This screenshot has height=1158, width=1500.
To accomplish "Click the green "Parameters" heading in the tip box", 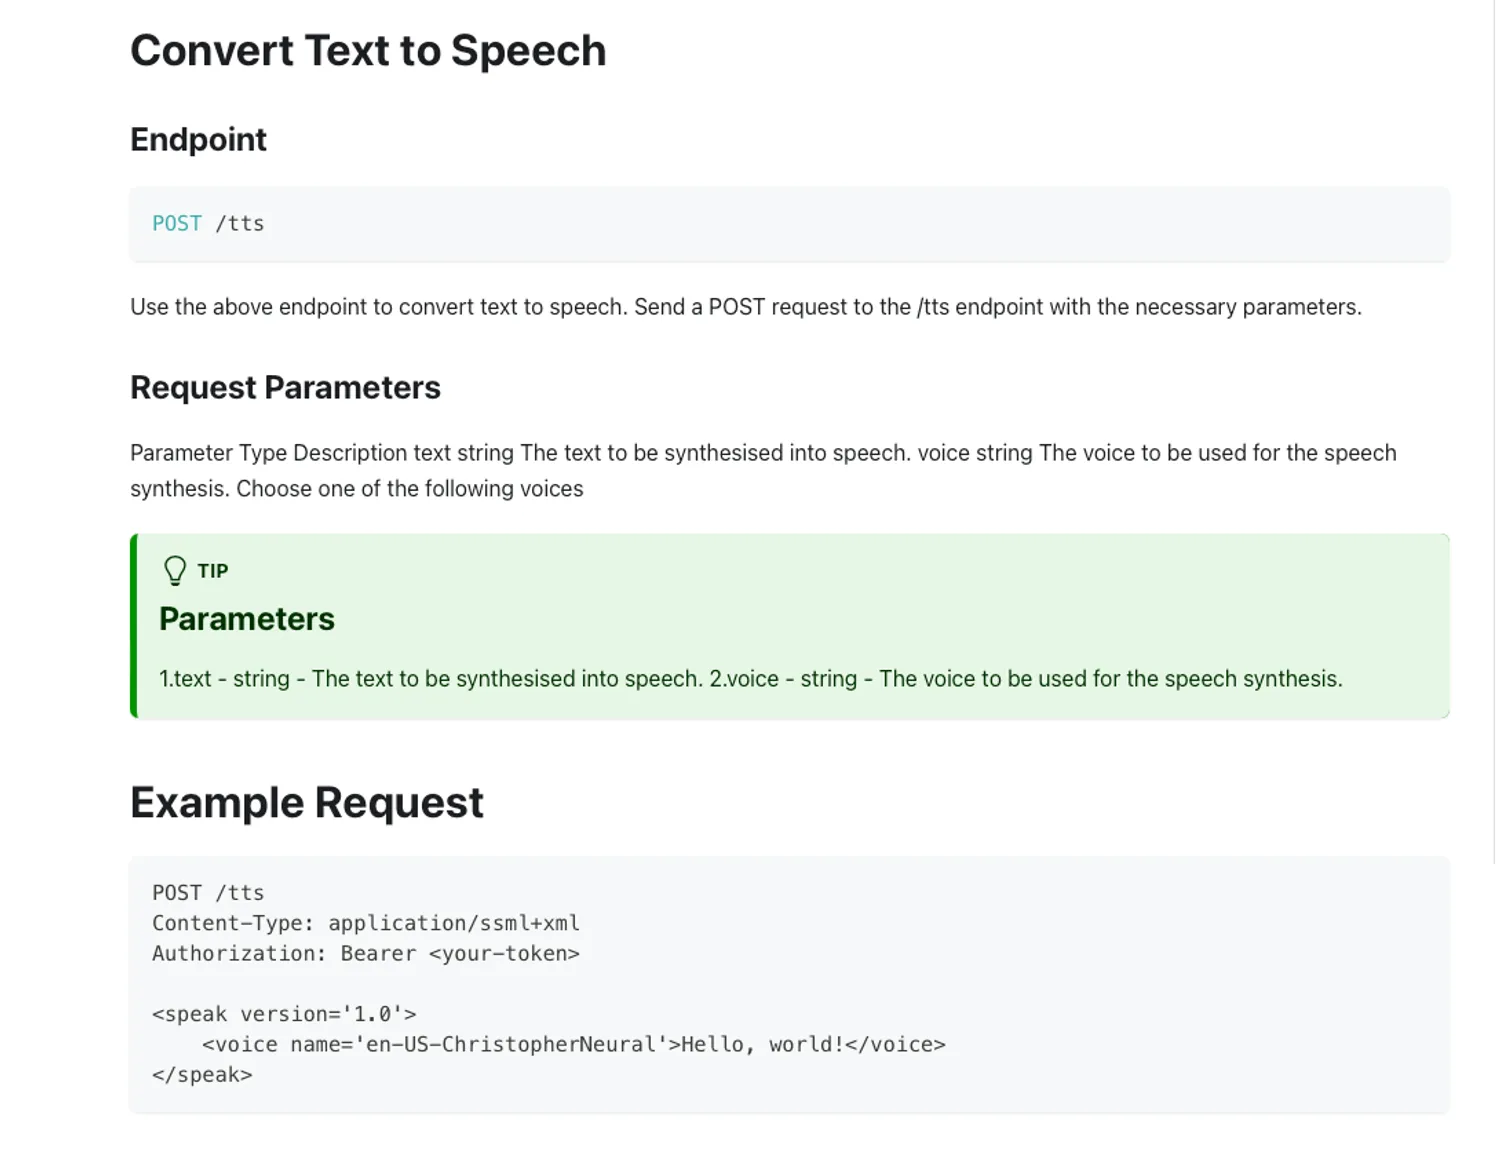I will 247,619.
